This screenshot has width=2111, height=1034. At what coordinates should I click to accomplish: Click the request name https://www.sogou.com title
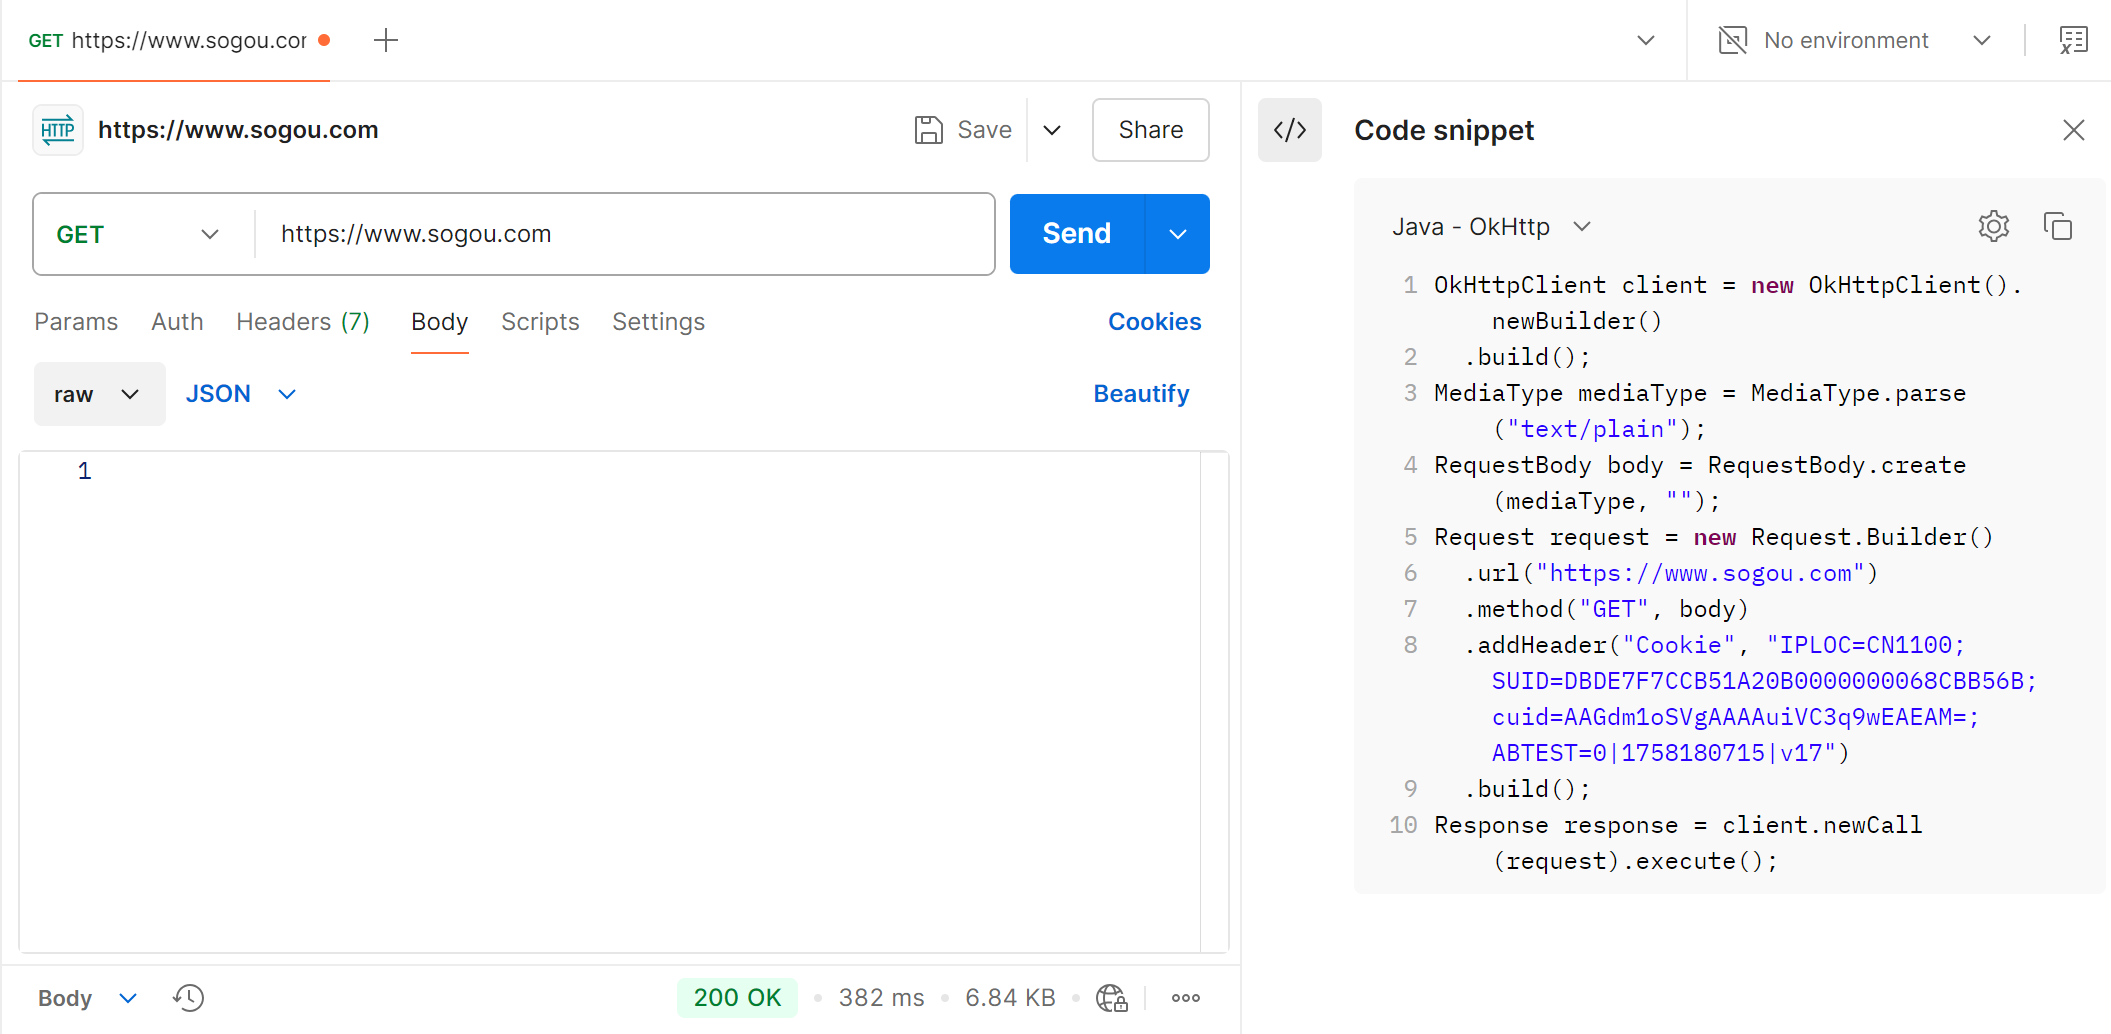click(238, 130)
